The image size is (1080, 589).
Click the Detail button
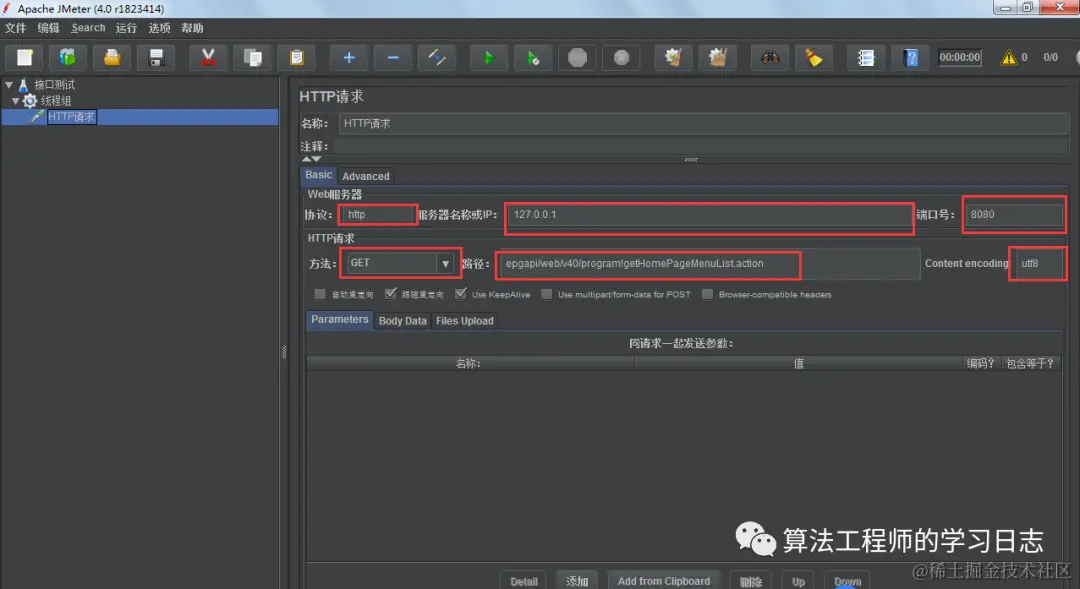click(x=523, y=581)
